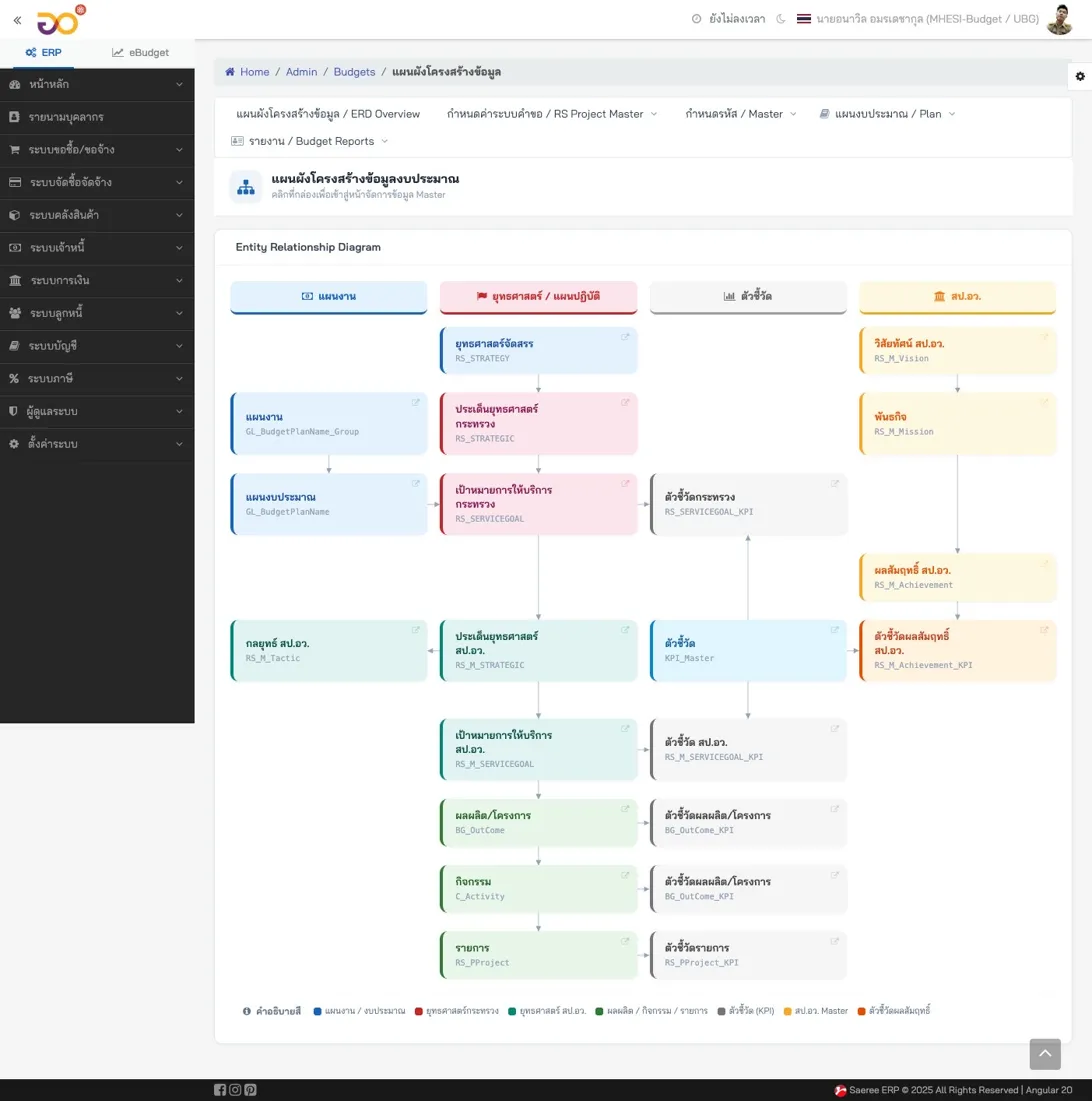
Task: Click scroll-to-top arrow button
Action: tap(1045, 1054)
